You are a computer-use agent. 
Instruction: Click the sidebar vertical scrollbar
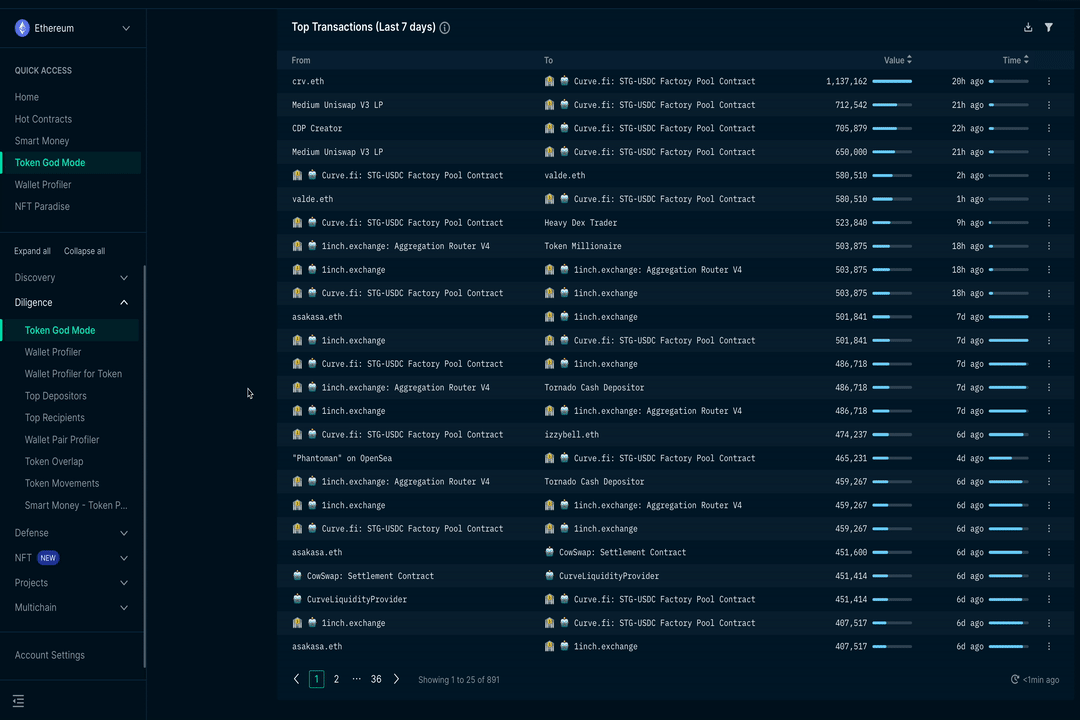point(144,466)
